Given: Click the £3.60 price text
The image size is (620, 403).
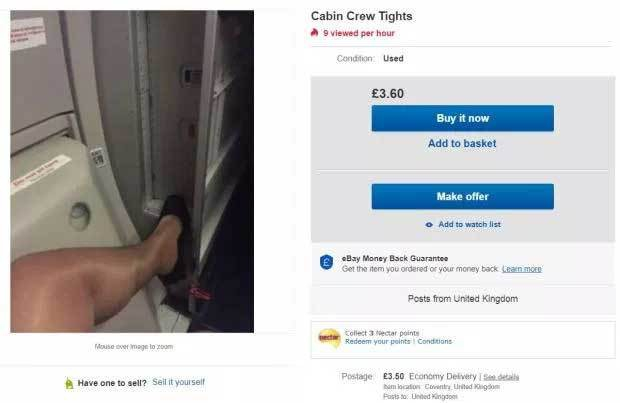Looking at the screenshot, I should point(388,94).
